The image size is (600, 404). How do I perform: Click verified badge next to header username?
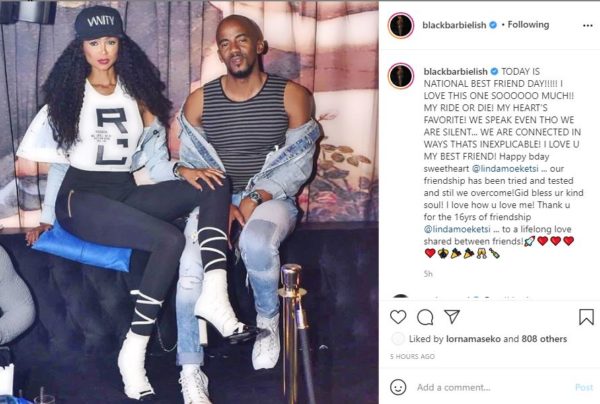pyautogui.click(x=494, y=25)
